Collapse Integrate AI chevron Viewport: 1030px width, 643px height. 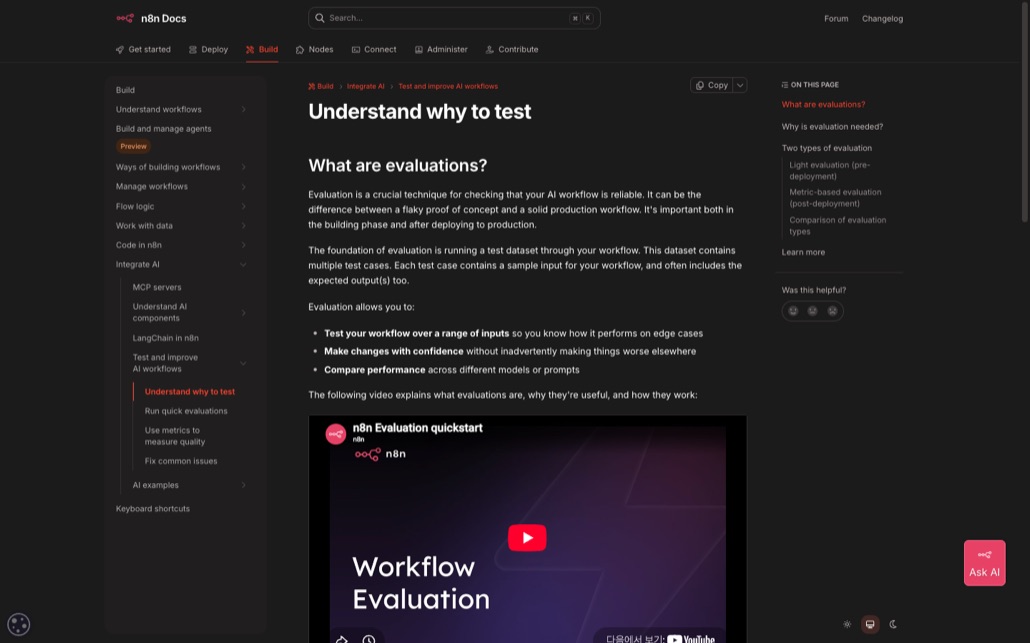tap(243, 265)
